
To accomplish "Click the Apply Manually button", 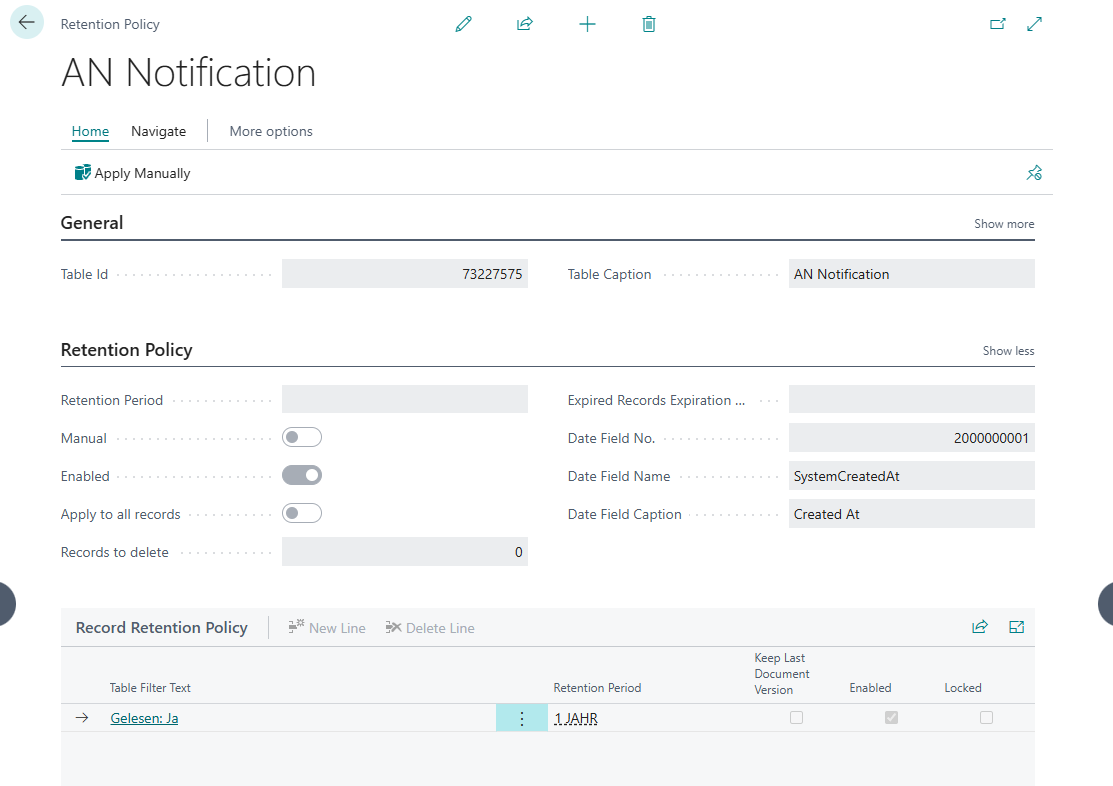I will (132, 173).
